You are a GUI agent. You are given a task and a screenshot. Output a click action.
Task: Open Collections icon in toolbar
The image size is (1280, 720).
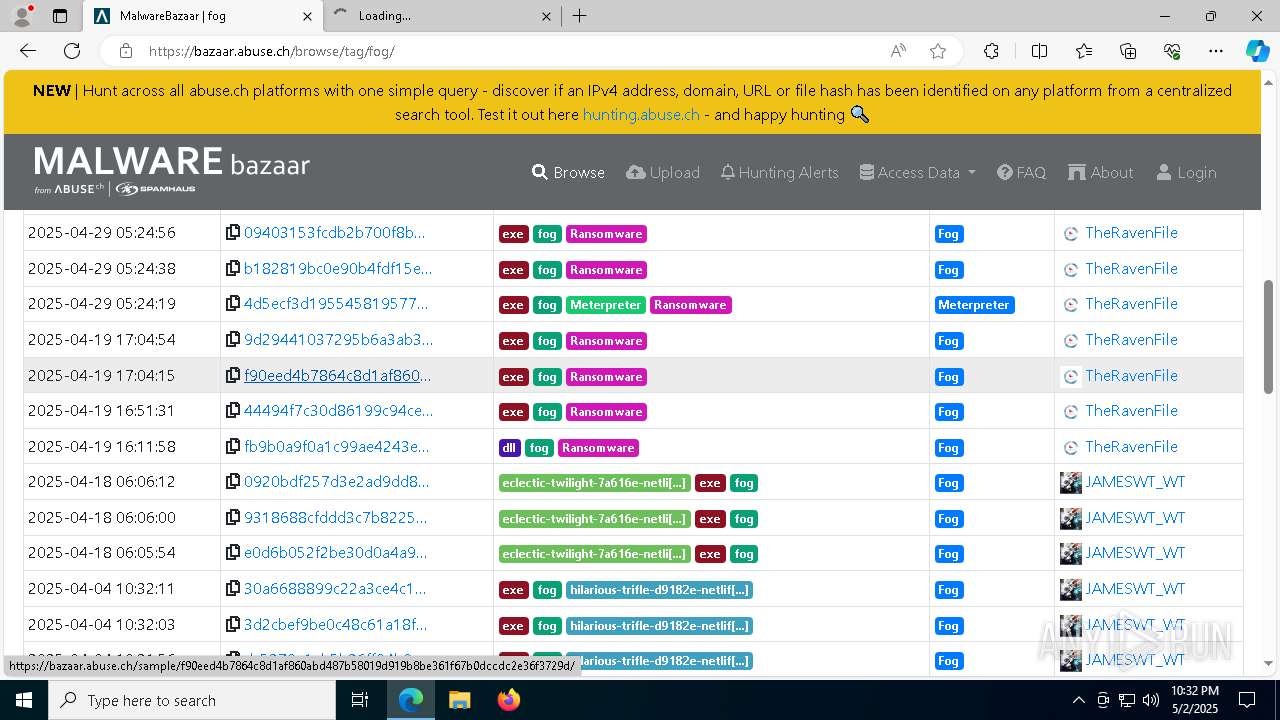[x=1128, y=51]
